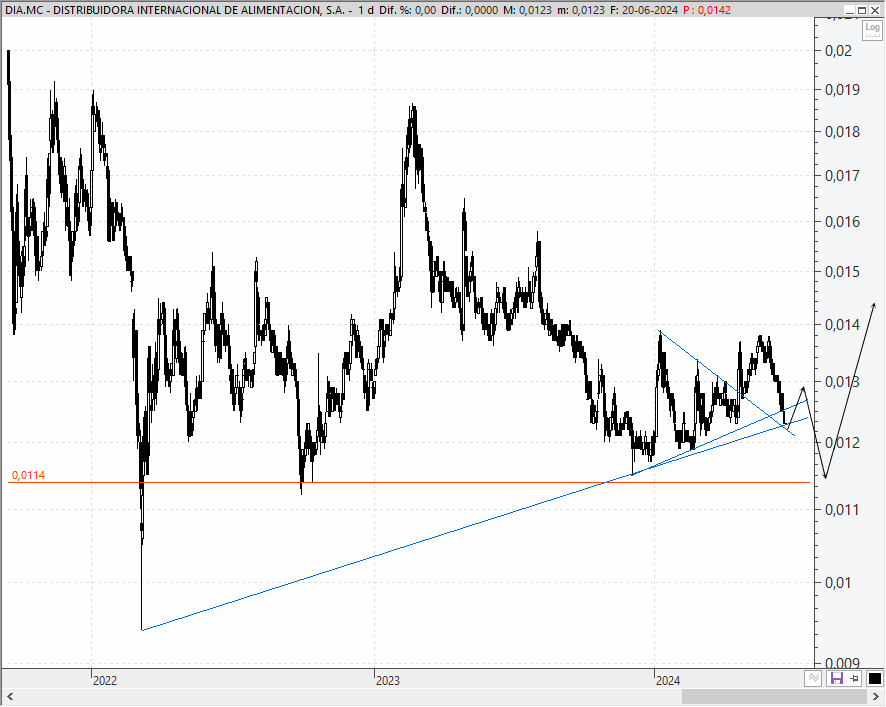
Task: Click the double chevron expand icon
Action: (x=813, y=678)
